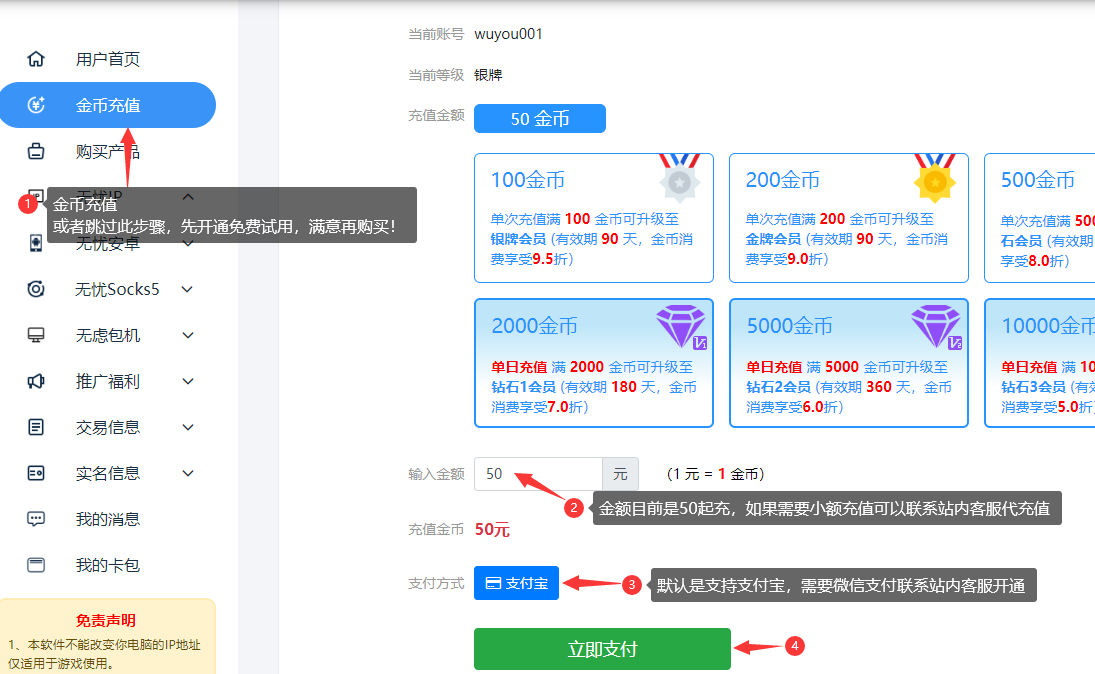Select the home icon beside 用户首页
This screenshot has height=674, width=1095.
36,59
